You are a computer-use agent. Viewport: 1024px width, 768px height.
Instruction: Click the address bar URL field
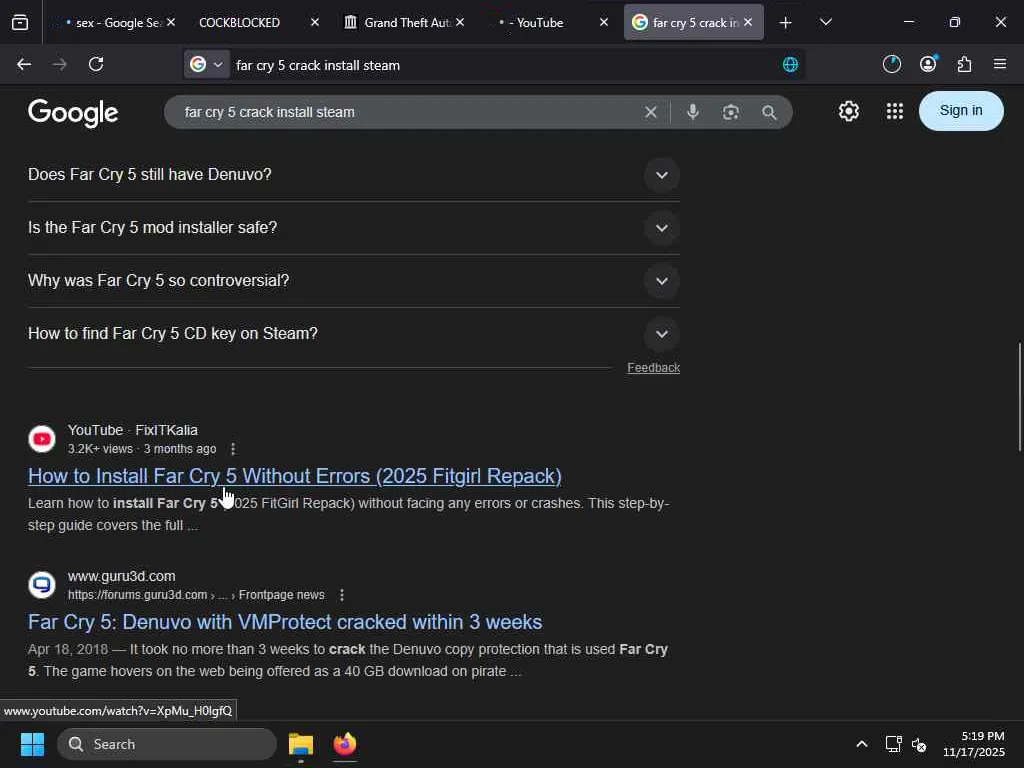tap(503, 65)
